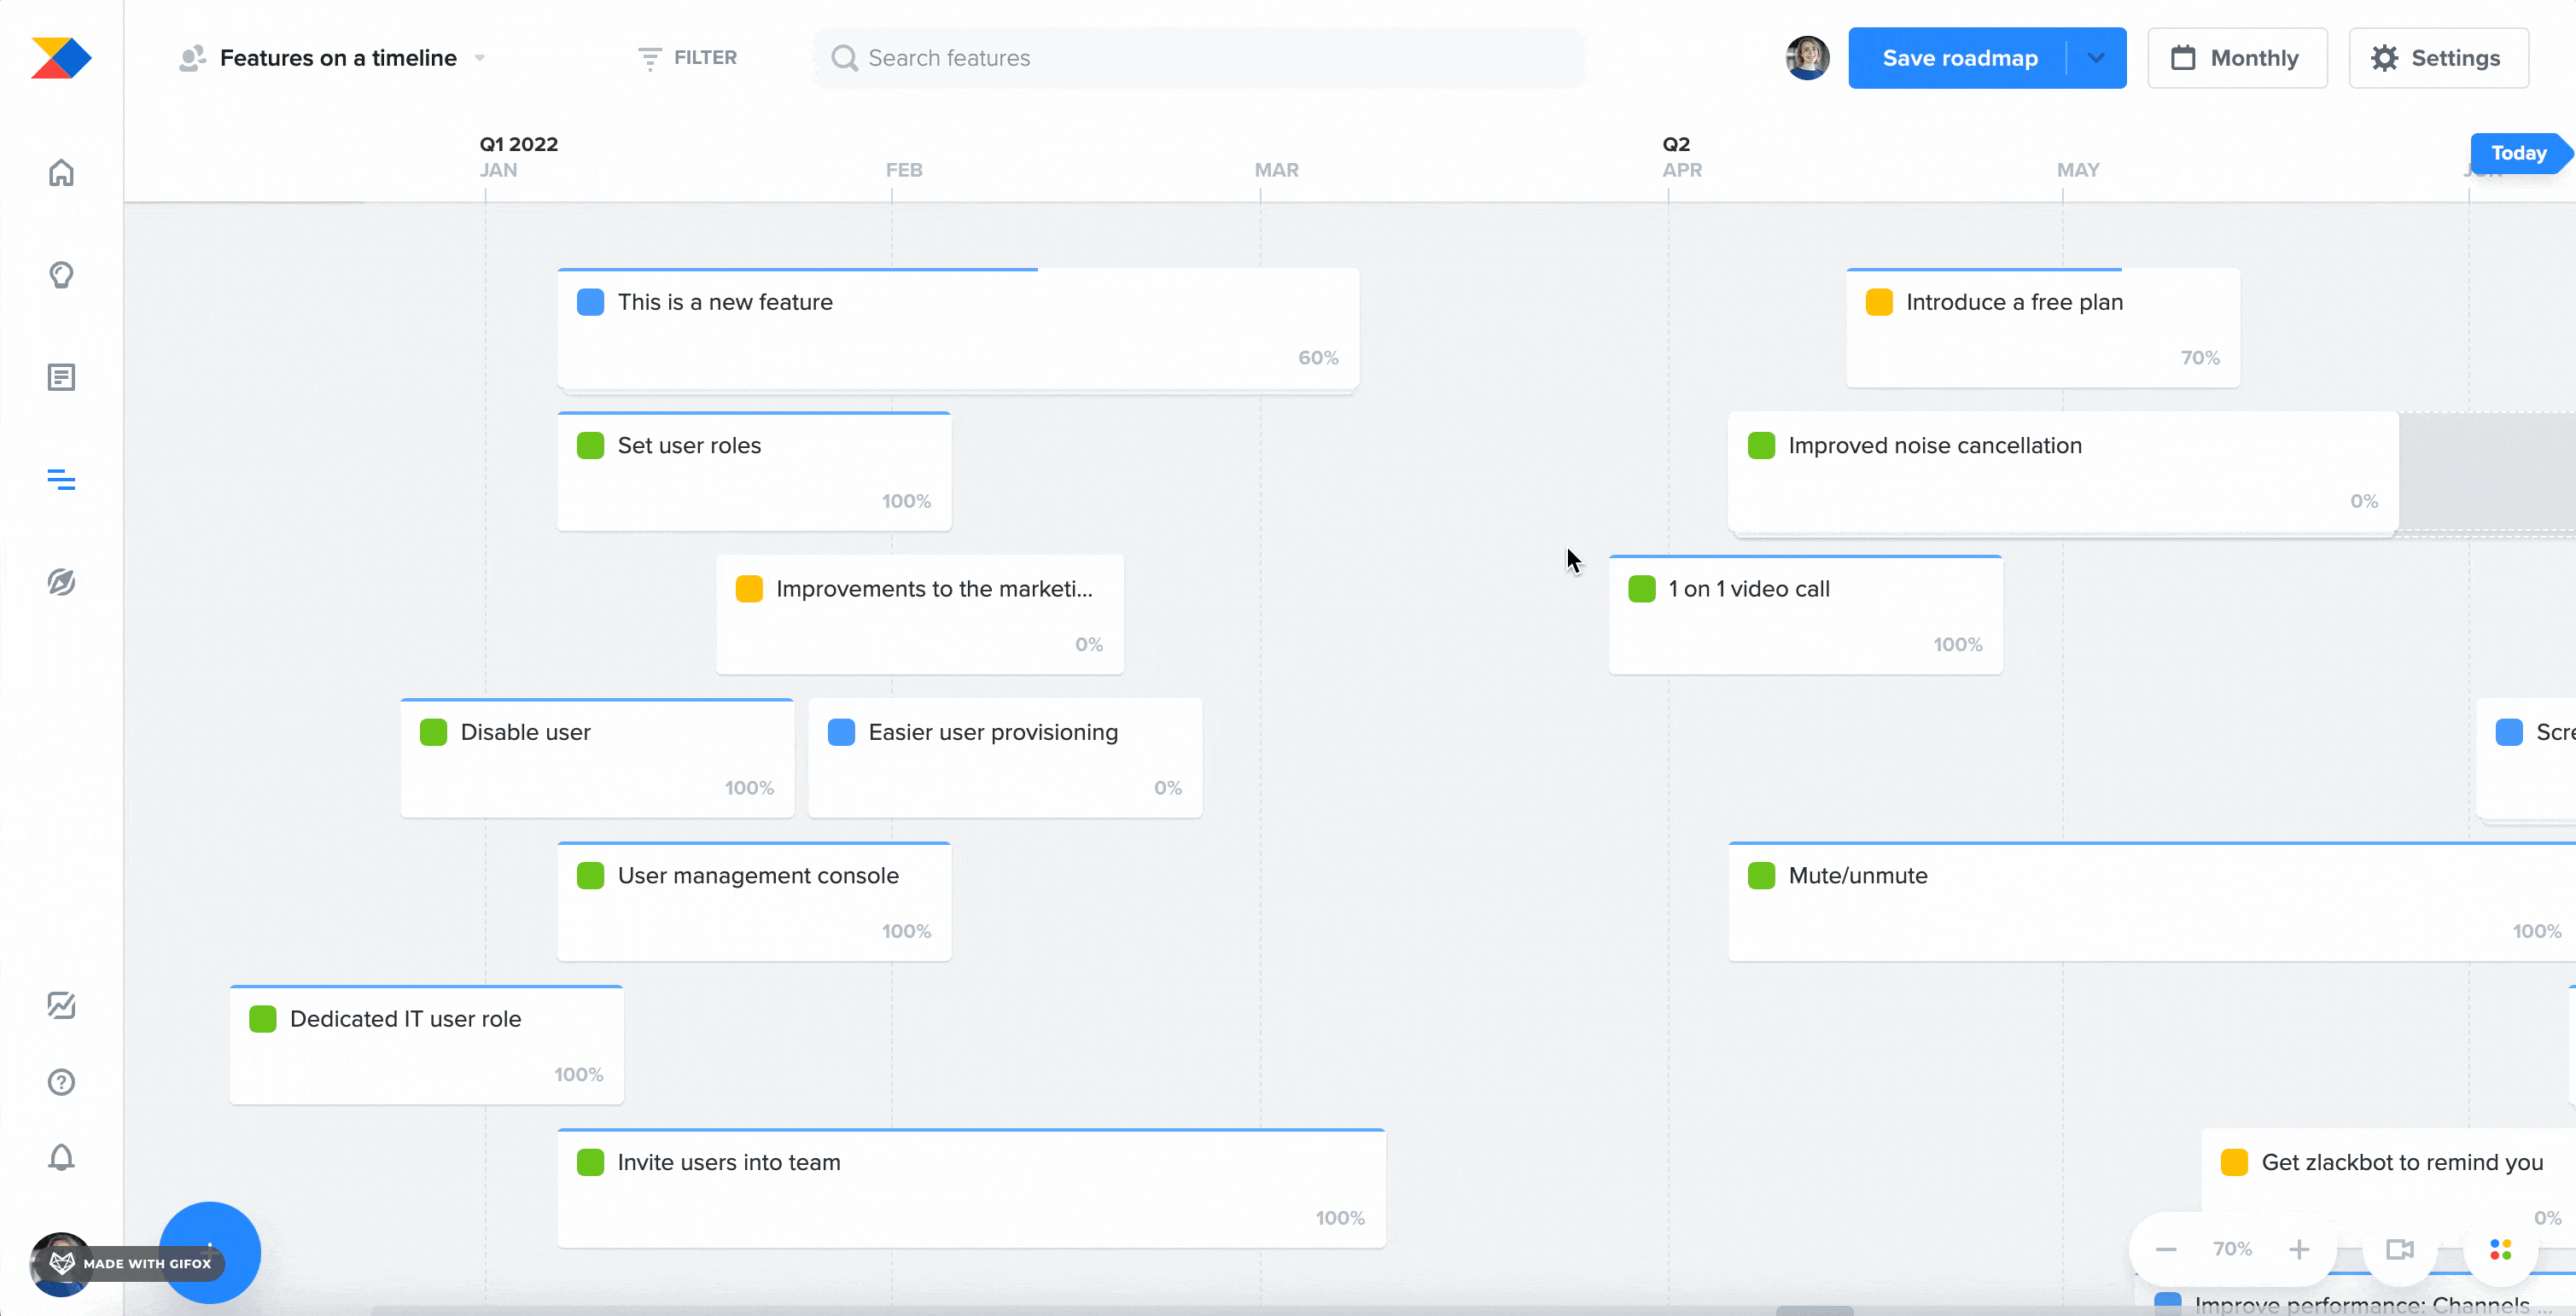This screenshot has height=1316, width=2576.
Task: Click the Features on a timeline title
Action: [x=338, y=58]
